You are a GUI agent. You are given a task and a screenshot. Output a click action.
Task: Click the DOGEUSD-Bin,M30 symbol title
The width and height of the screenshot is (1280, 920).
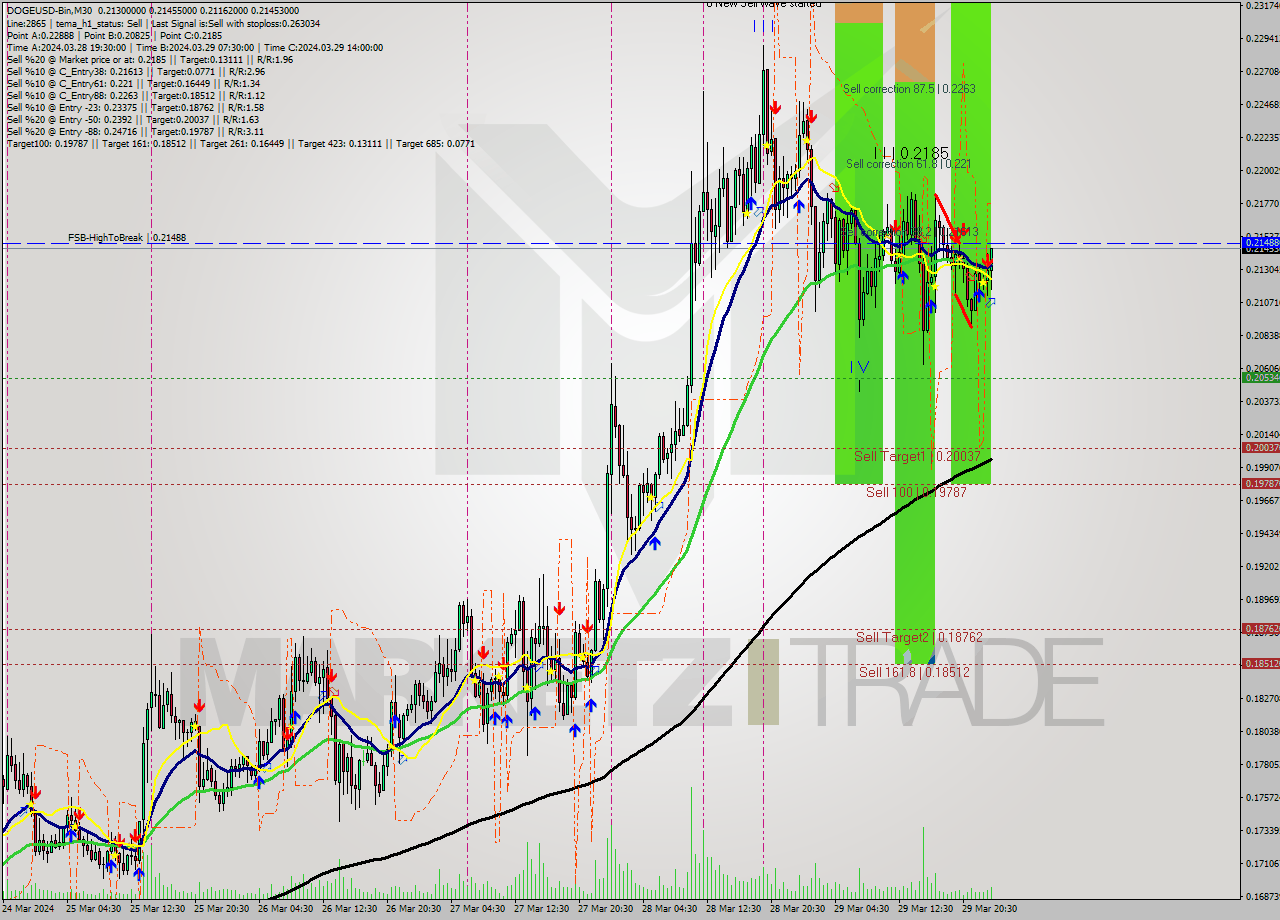(x=50, y=10)
